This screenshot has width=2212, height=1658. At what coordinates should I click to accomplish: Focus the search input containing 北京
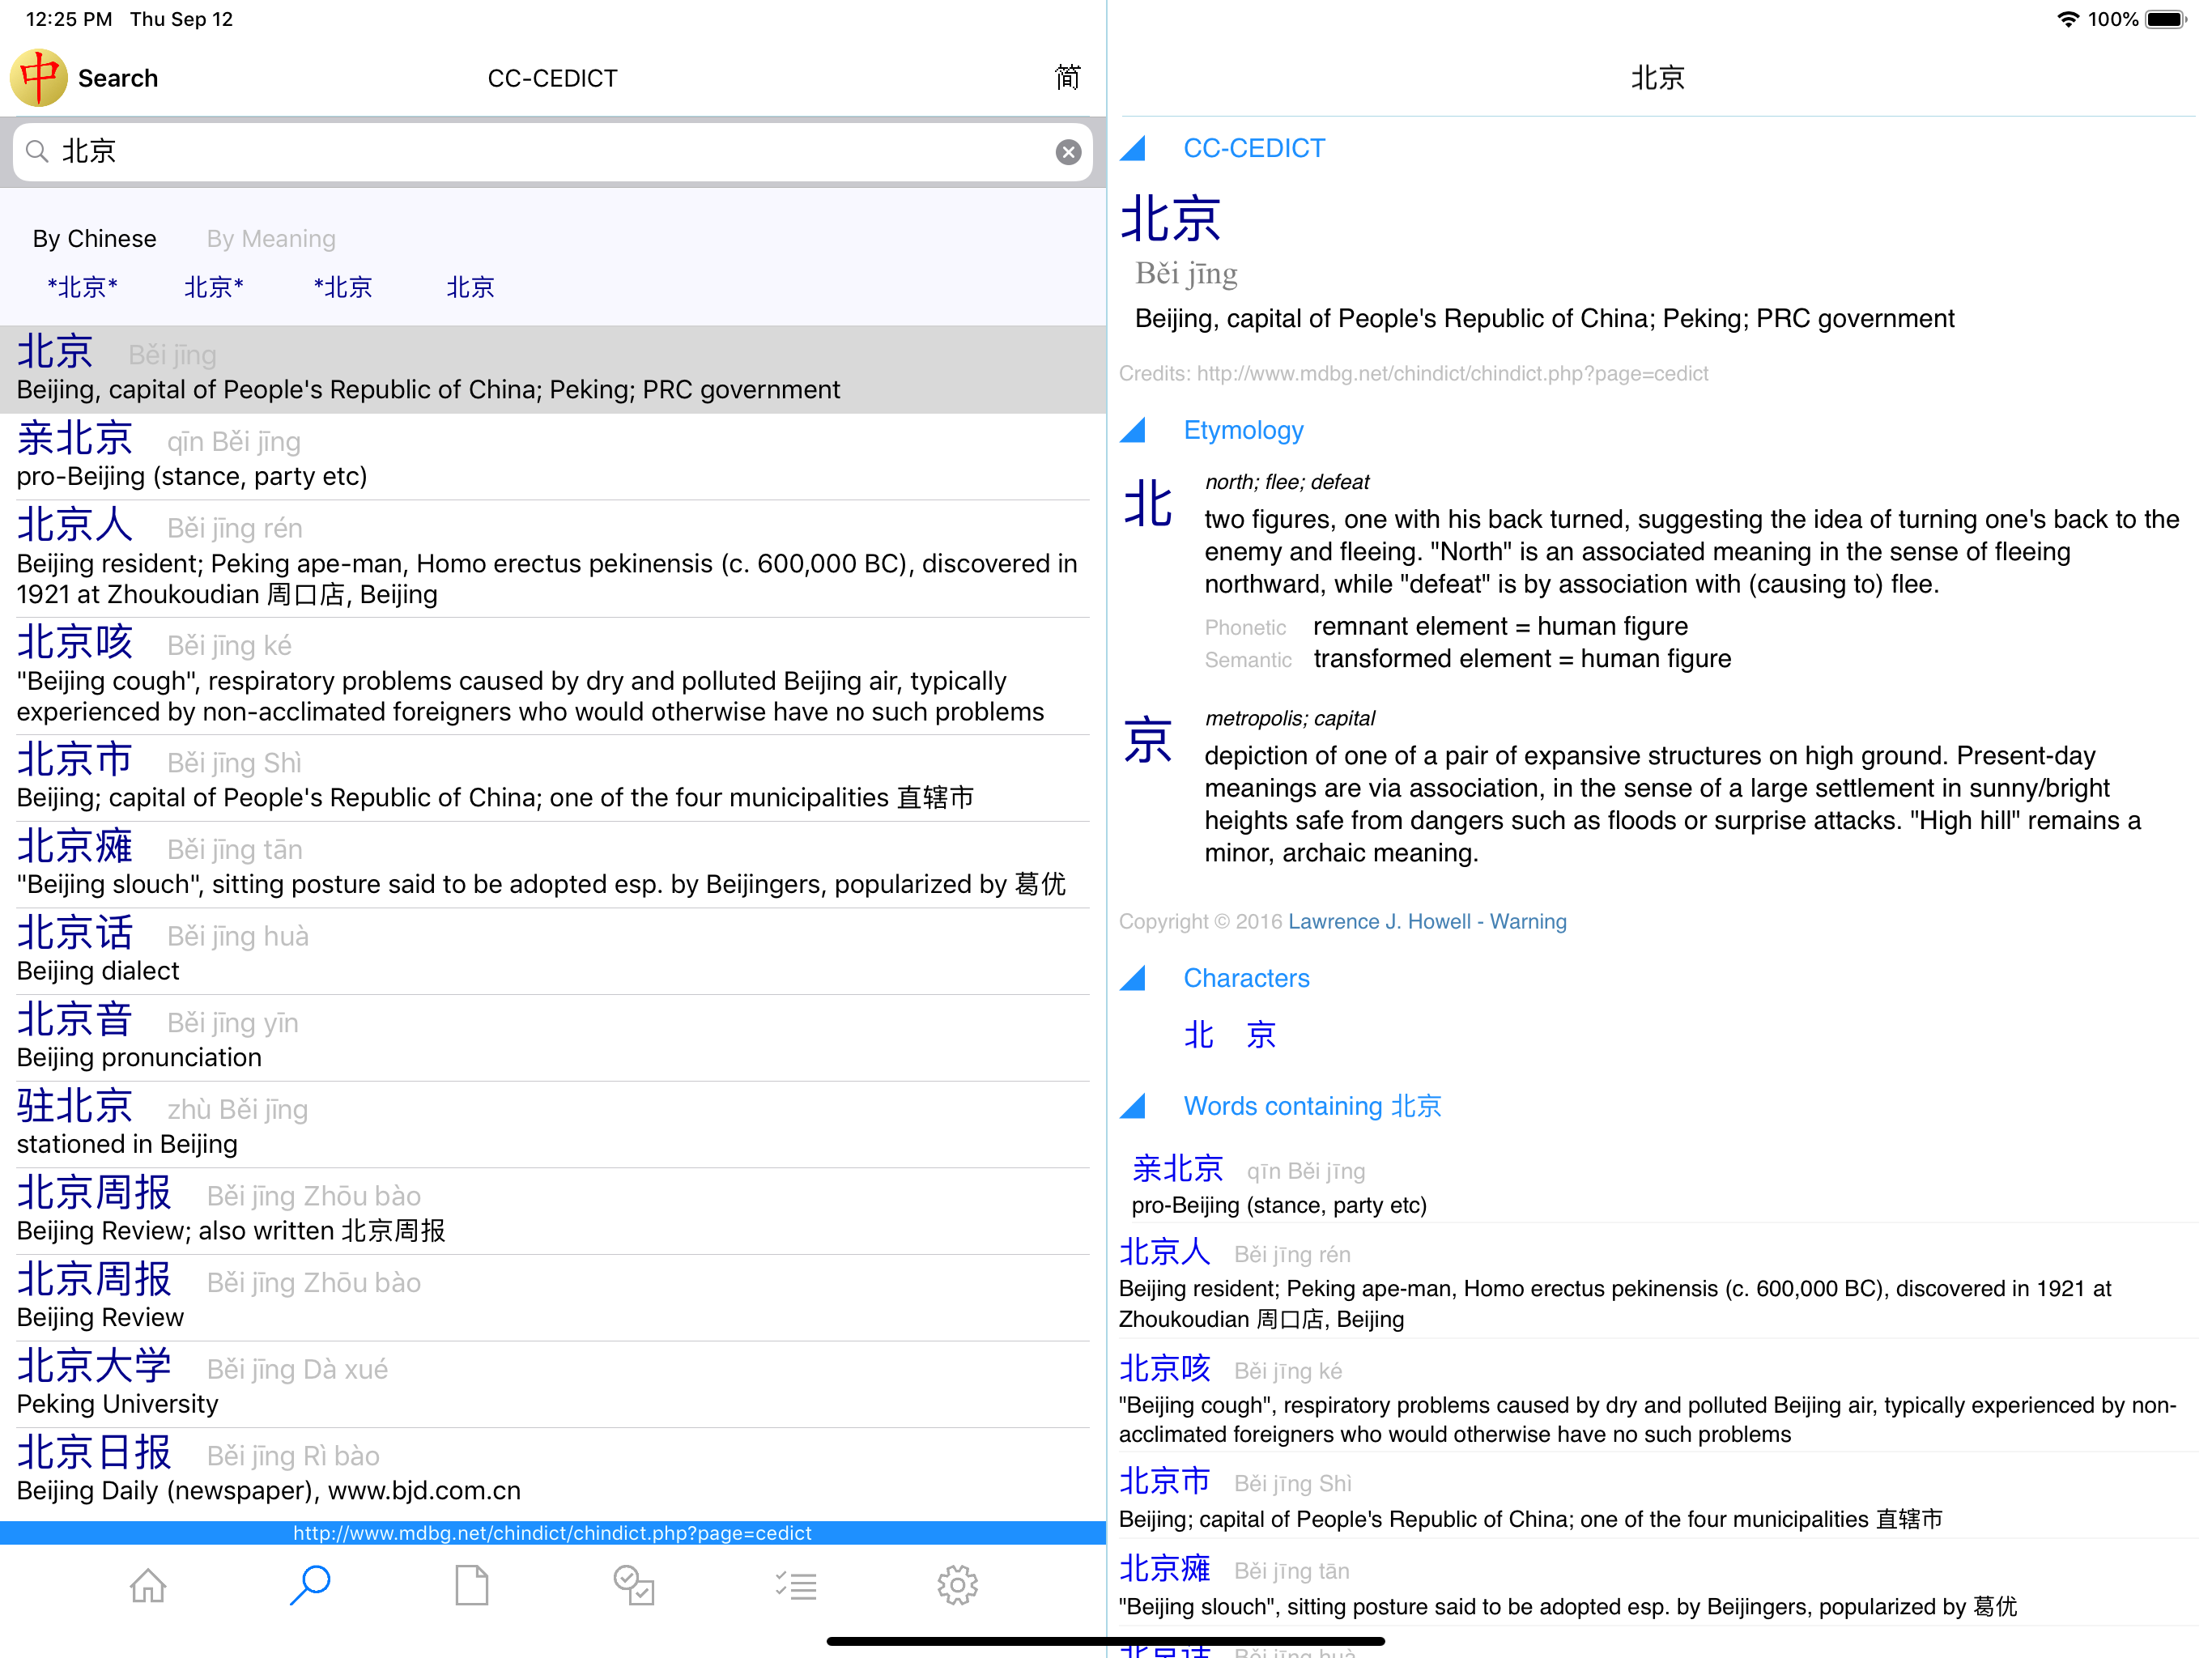(552, 152)
